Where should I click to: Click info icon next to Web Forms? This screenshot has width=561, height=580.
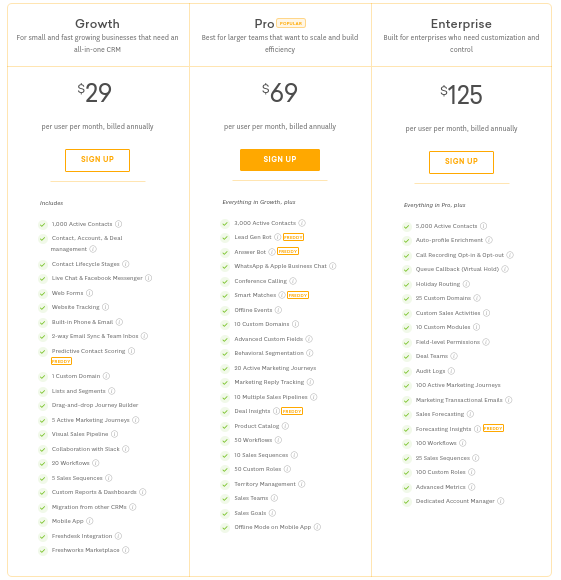[89, 293]
